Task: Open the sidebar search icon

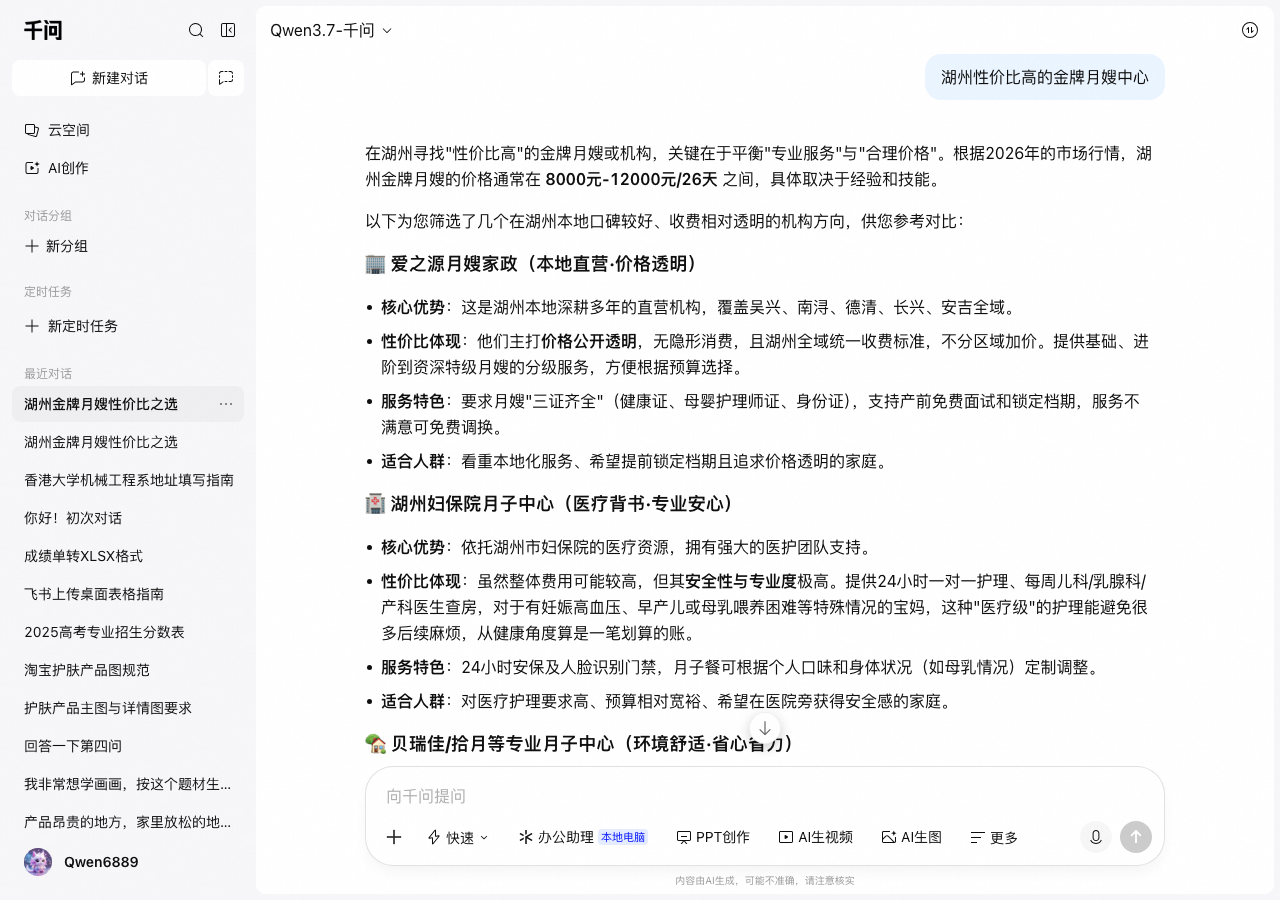Action: [196, 30]
